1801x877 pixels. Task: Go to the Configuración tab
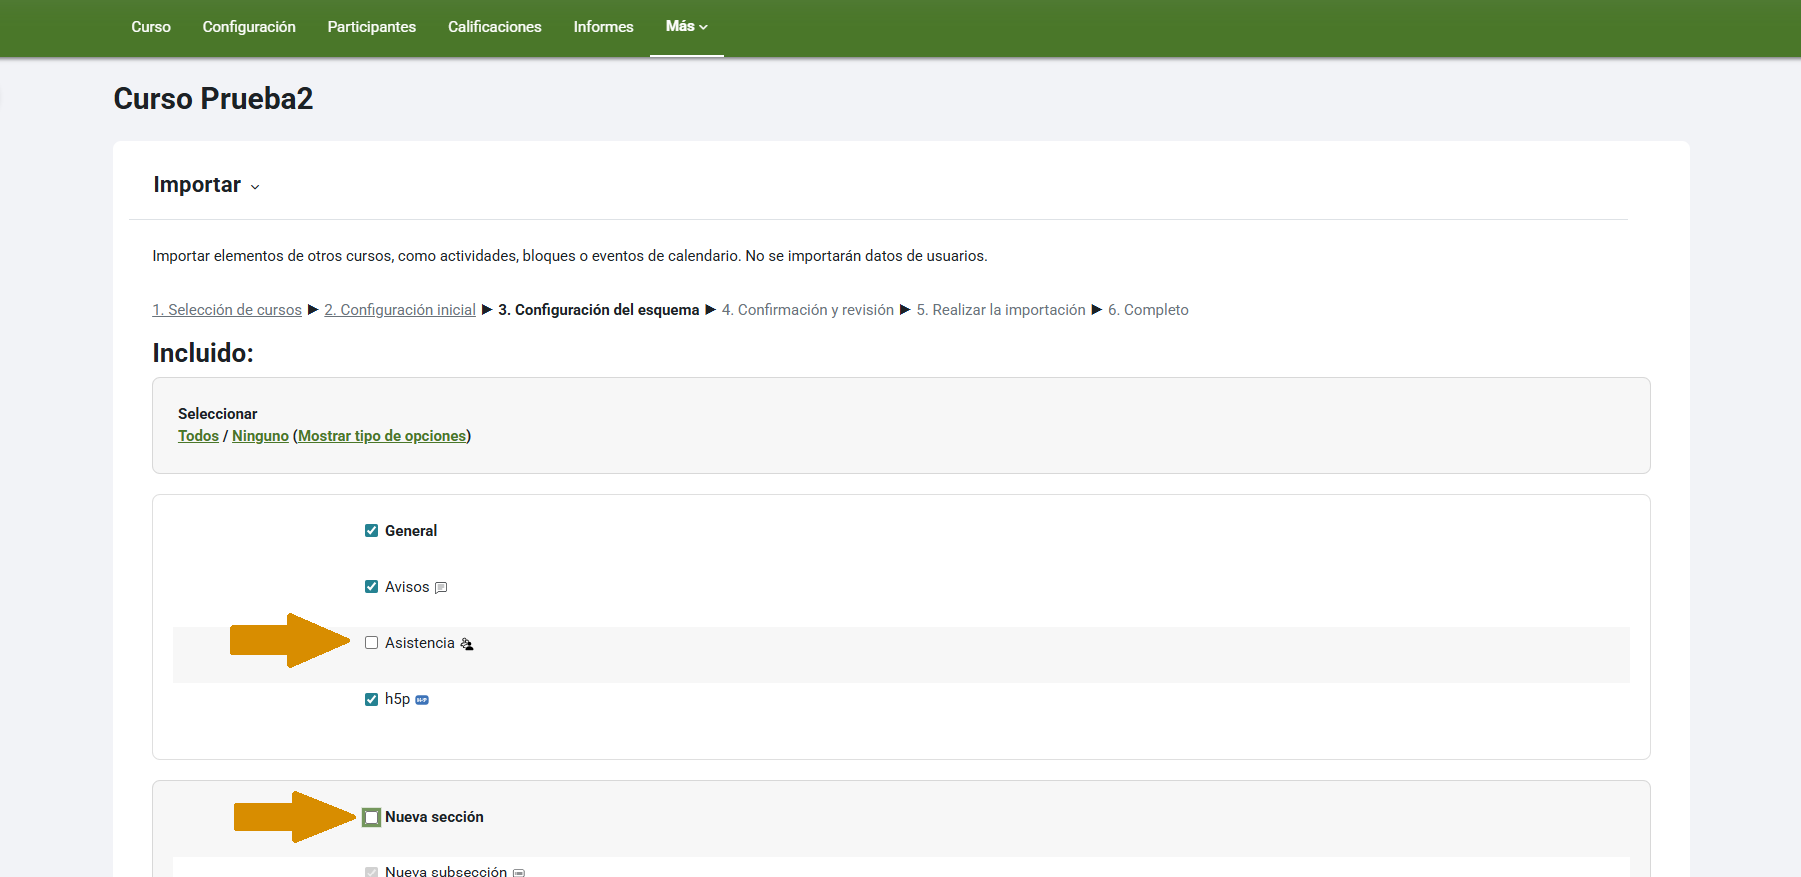point(249,27)
